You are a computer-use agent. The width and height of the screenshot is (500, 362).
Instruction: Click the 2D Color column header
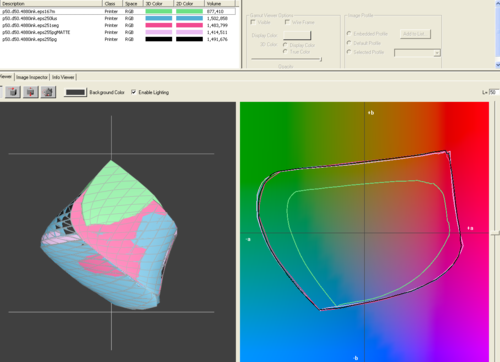pos(189,3)
